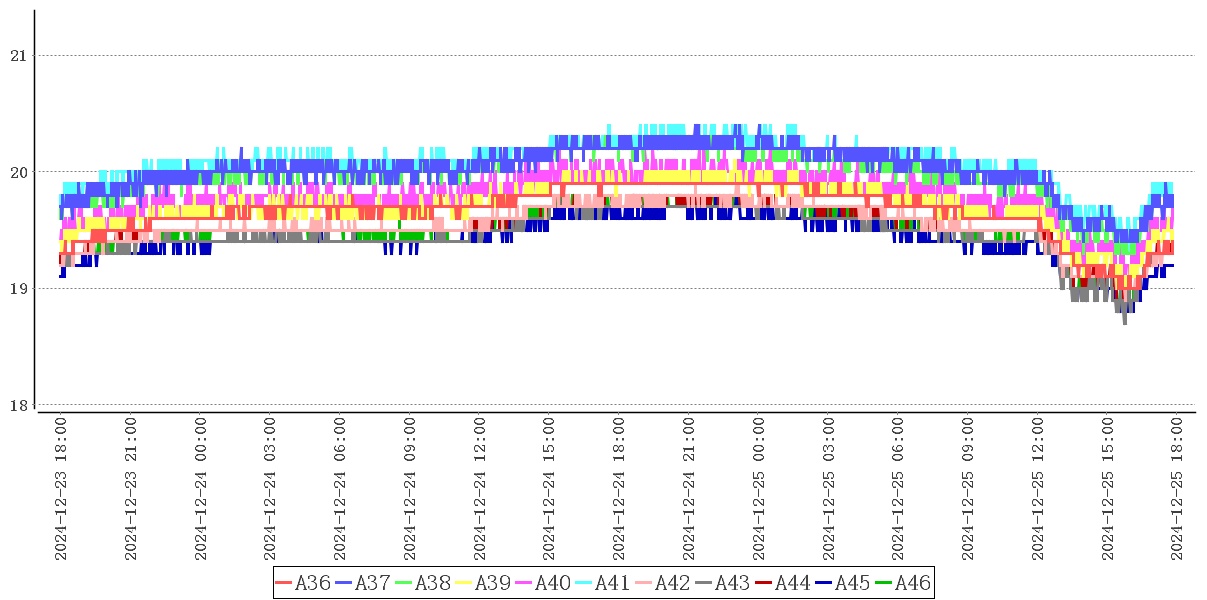
Task: Select the 2024-12-24 00:00 time axis label
Action: (201, 489)
